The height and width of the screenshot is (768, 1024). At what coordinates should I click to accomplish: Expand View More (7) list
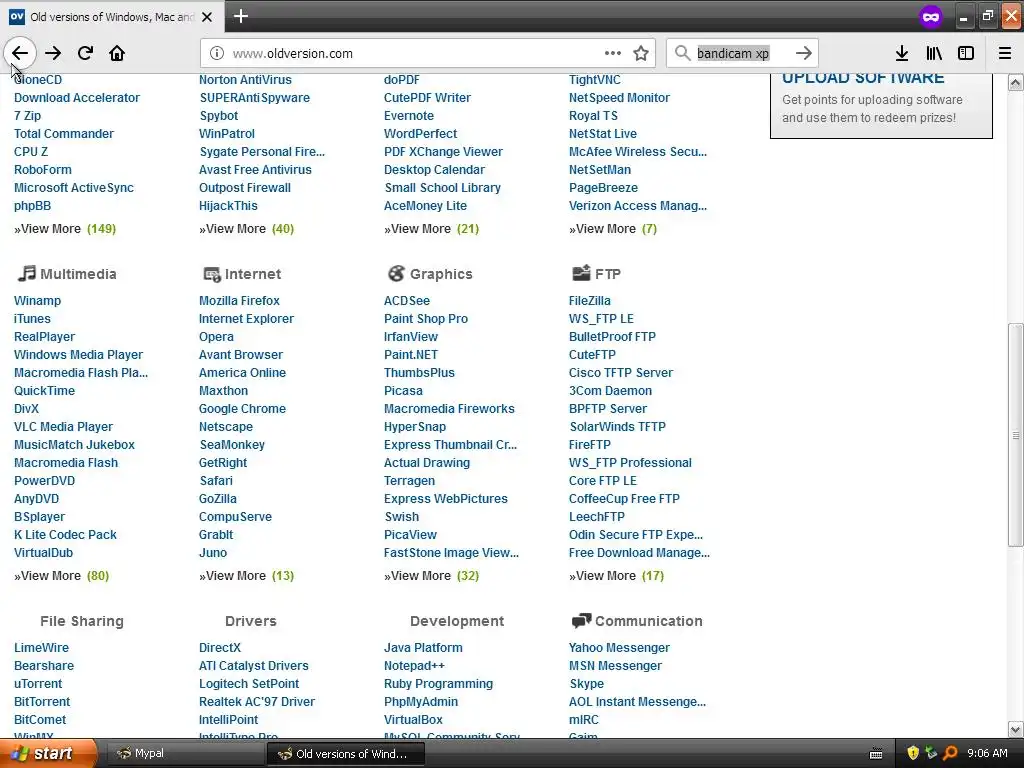(613, 229)
